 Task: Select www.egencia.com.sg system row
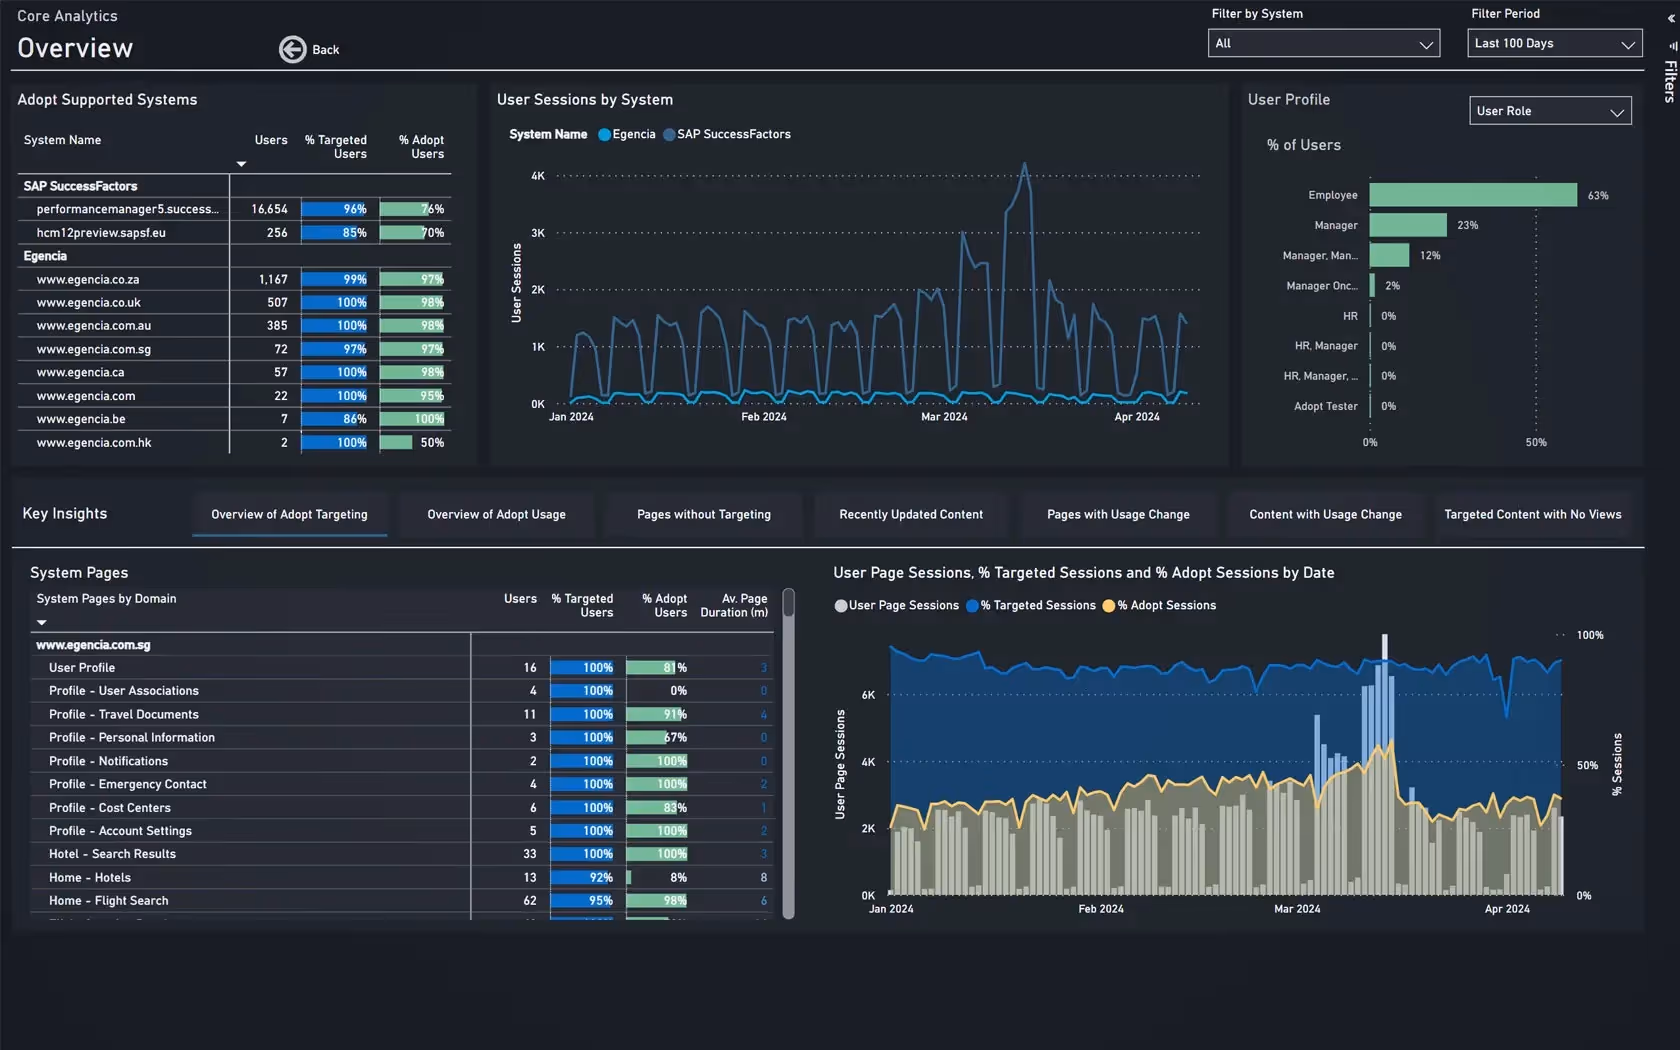click(x=234, y=350)
